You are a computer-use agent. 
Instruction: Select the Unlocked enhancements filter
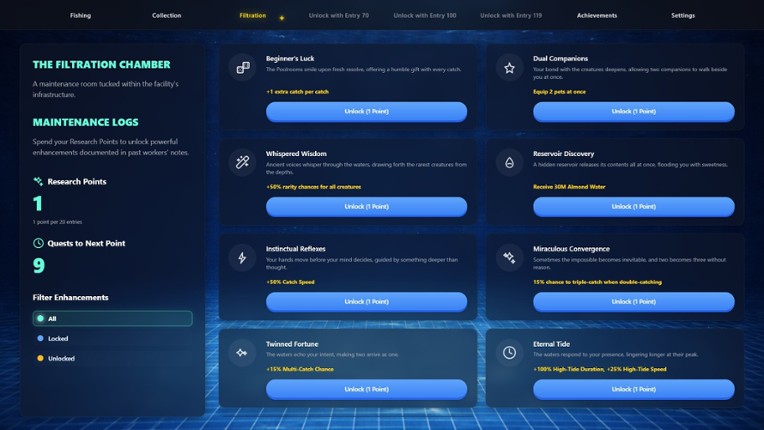[113, 358]
